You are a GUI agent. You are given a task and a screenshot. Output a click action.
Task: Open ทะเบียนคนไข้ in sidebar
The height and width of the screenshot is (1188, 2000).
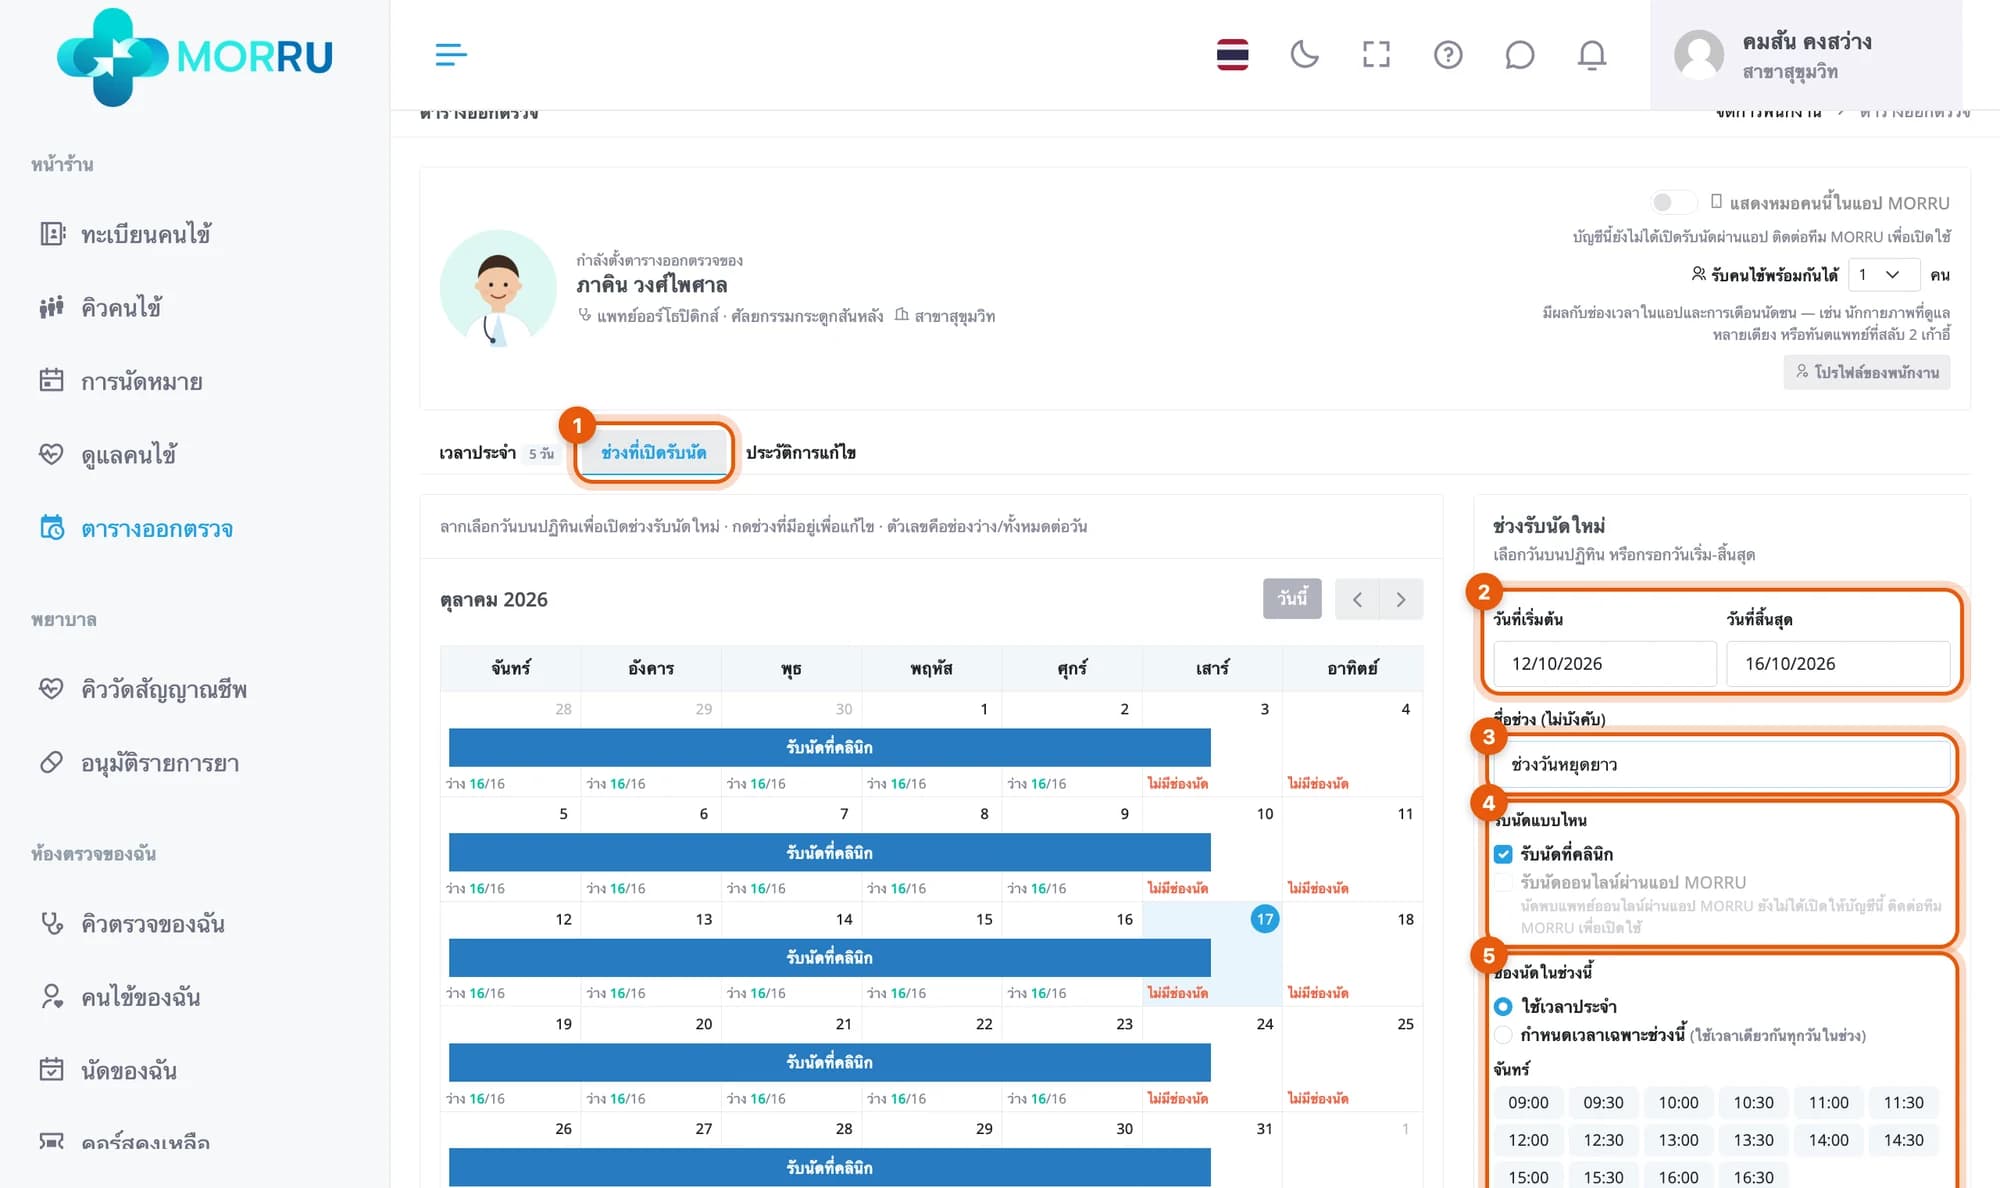click(x=126, y=234)
